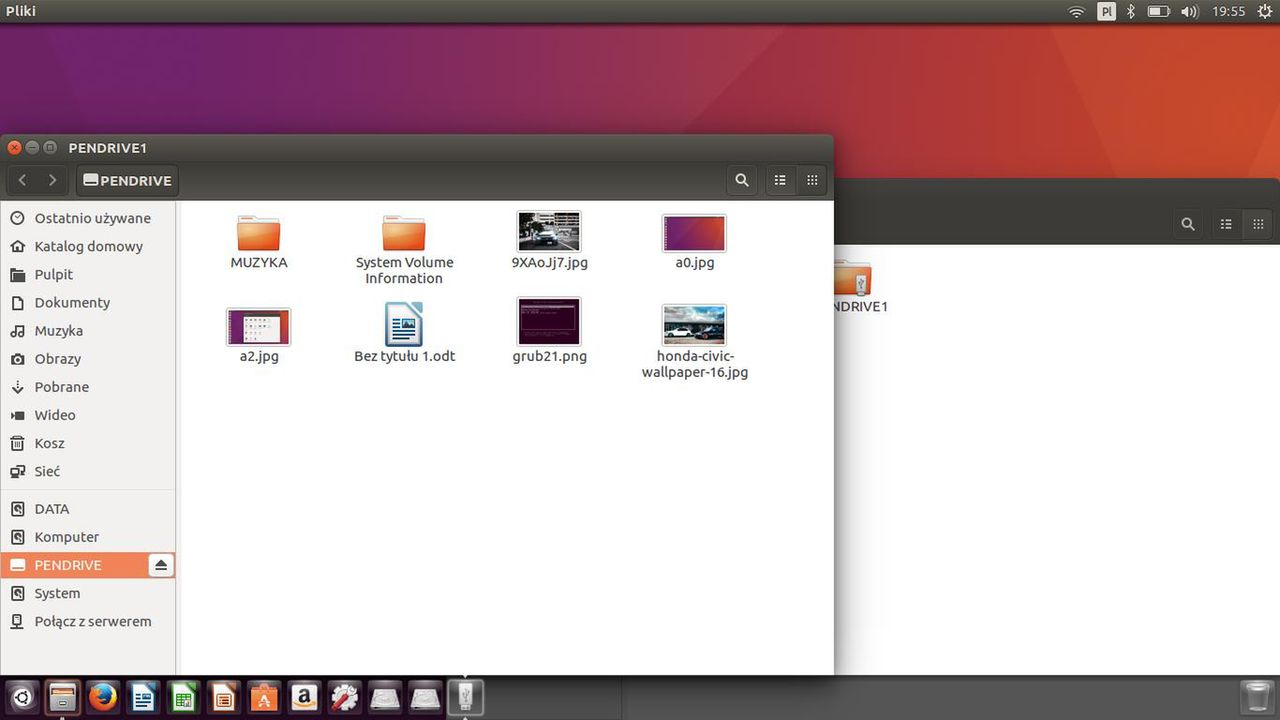Open Katalog domowy in the sidebar

tap(88, 246)
